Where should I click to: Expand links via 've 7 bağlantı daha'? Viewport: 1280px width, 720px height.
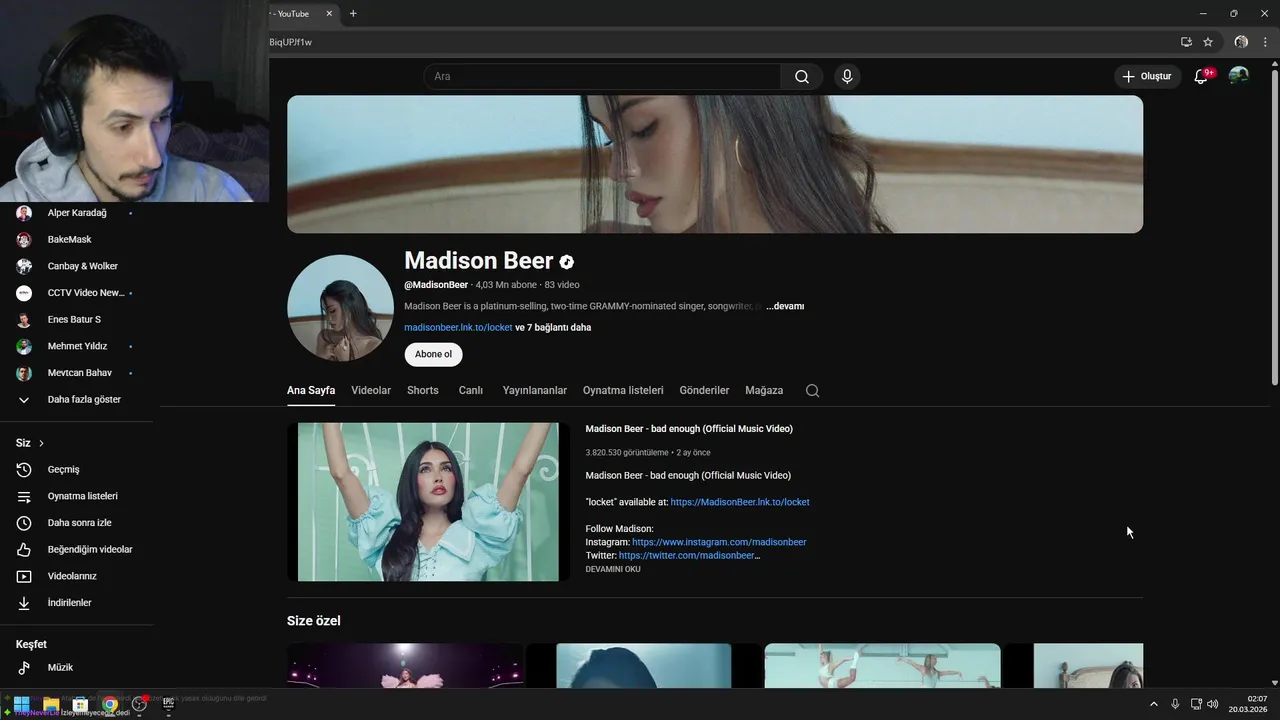point(553,327)
